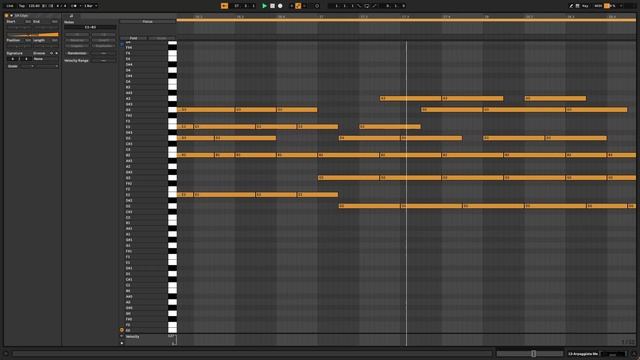
Task: Click the Tap tempo button
Action: coord(22,6)
